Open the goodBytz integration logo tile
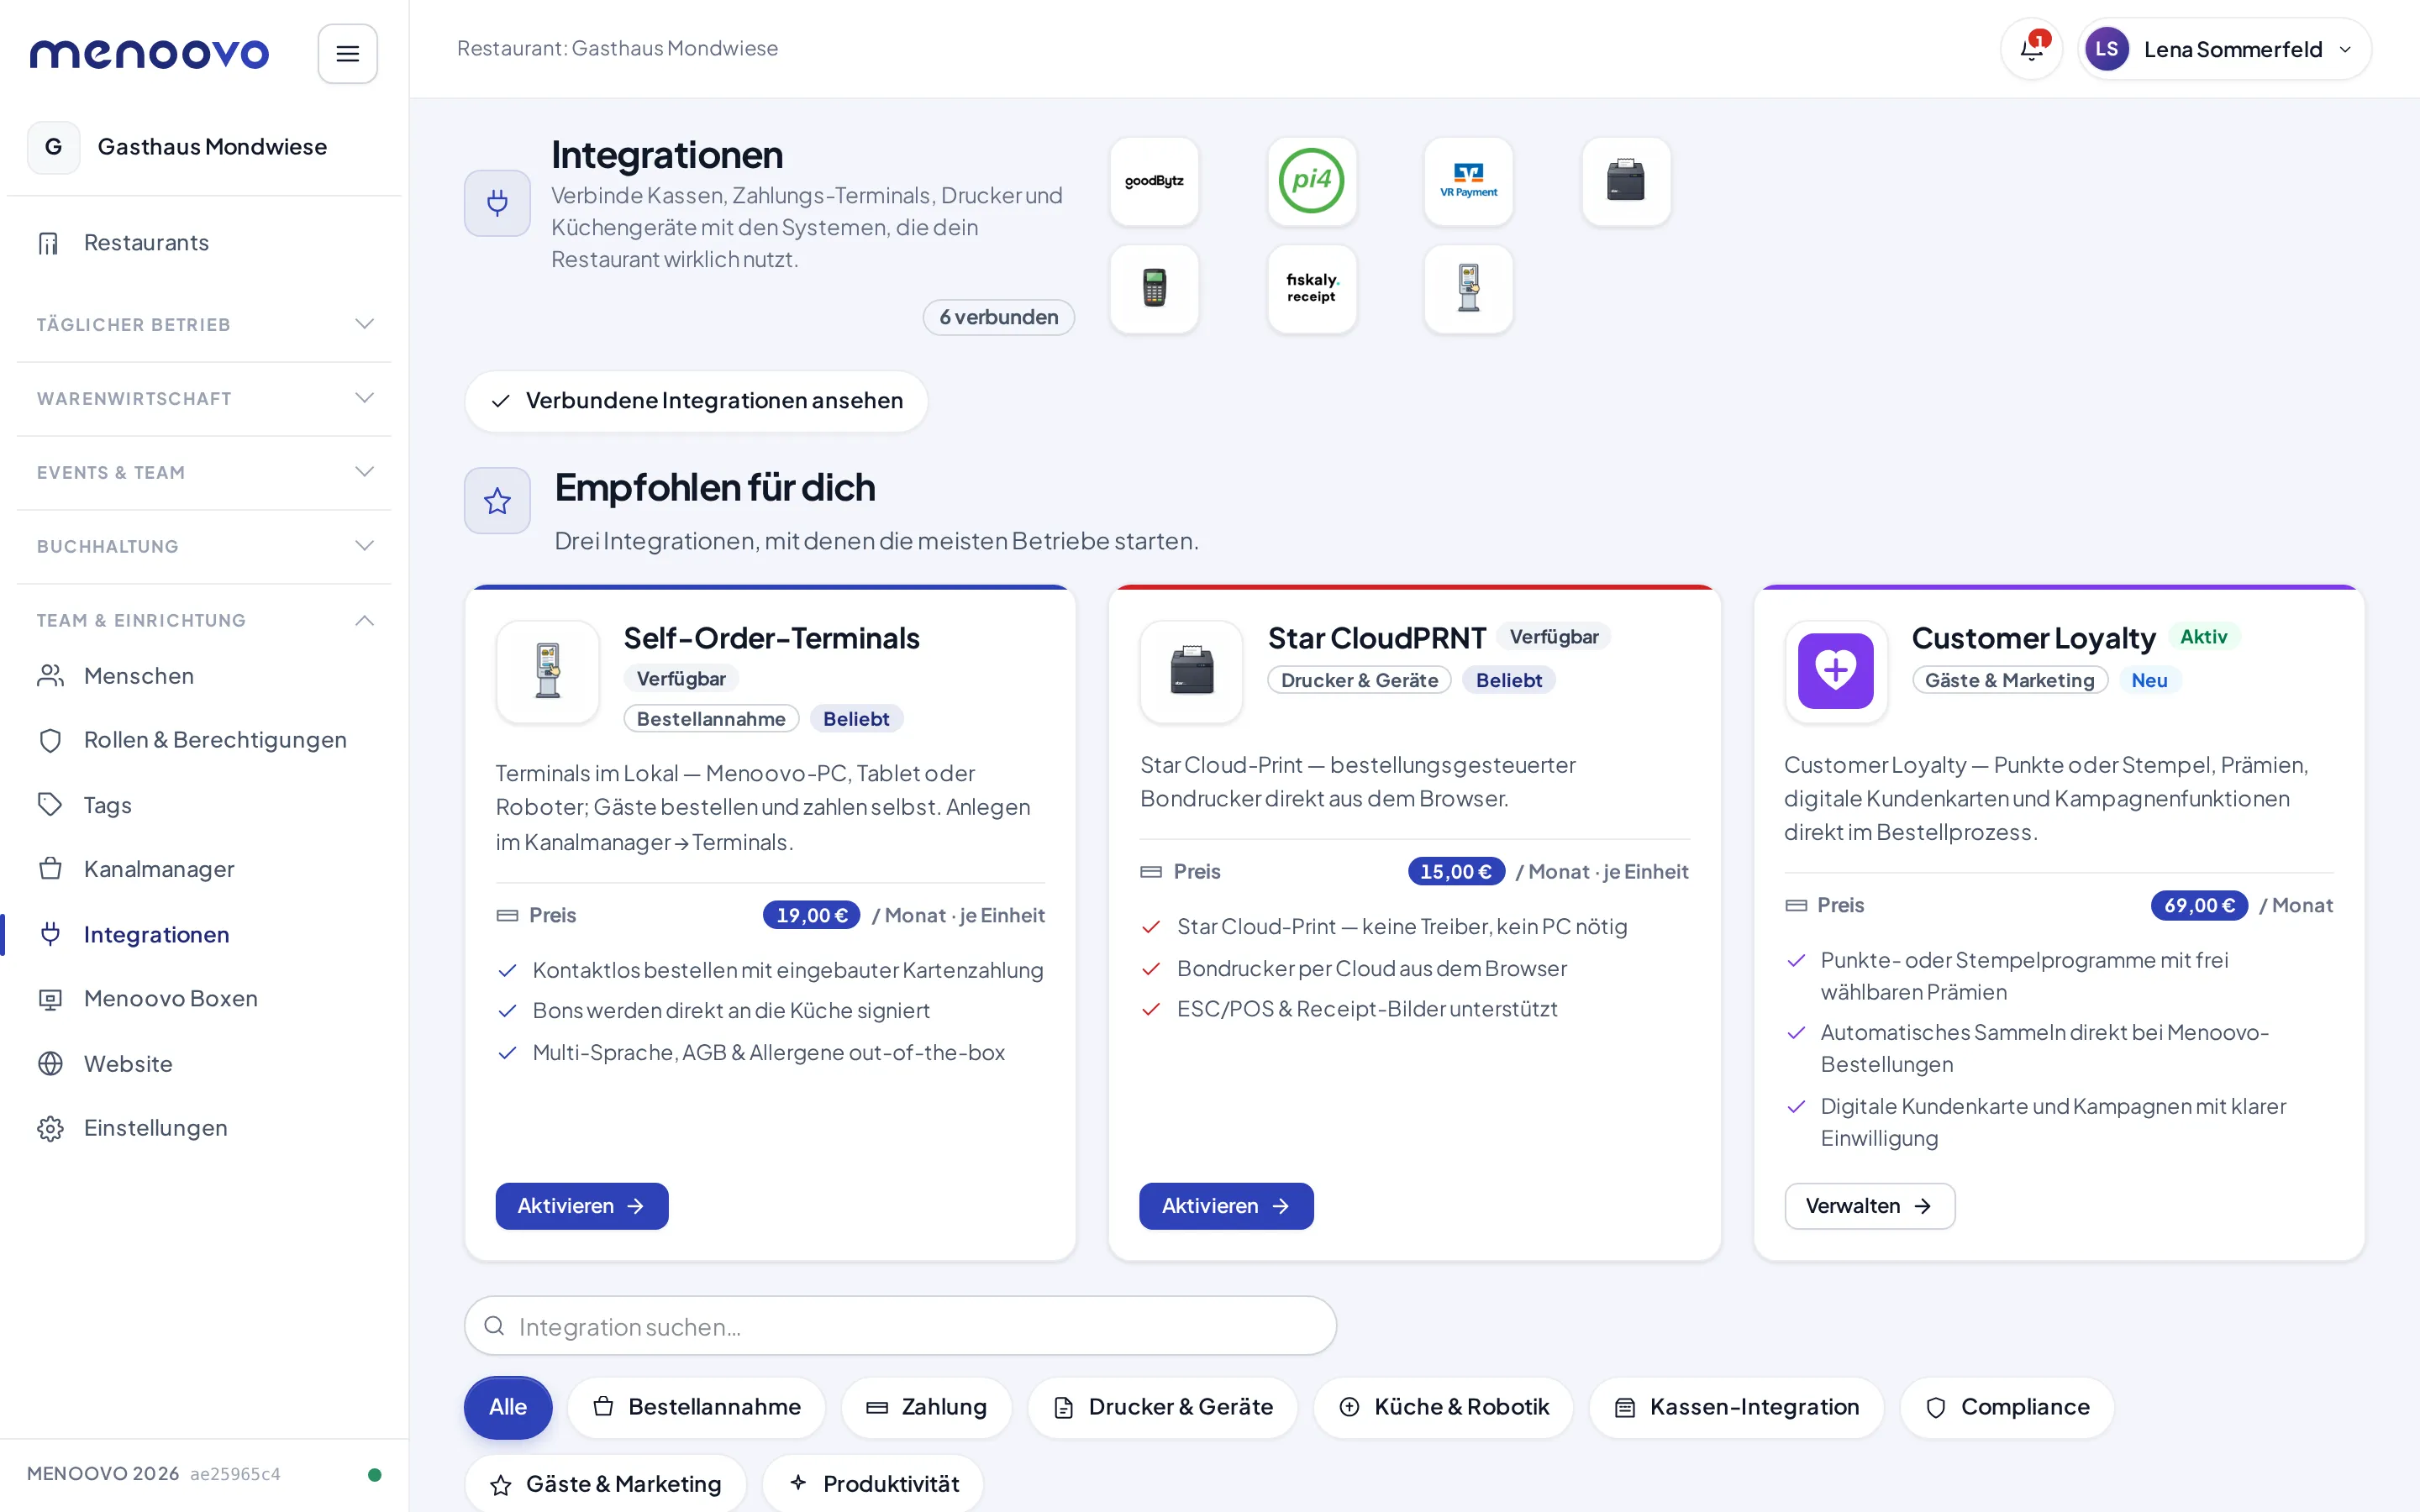The image size is (2420, 1512). [1154, 181]
